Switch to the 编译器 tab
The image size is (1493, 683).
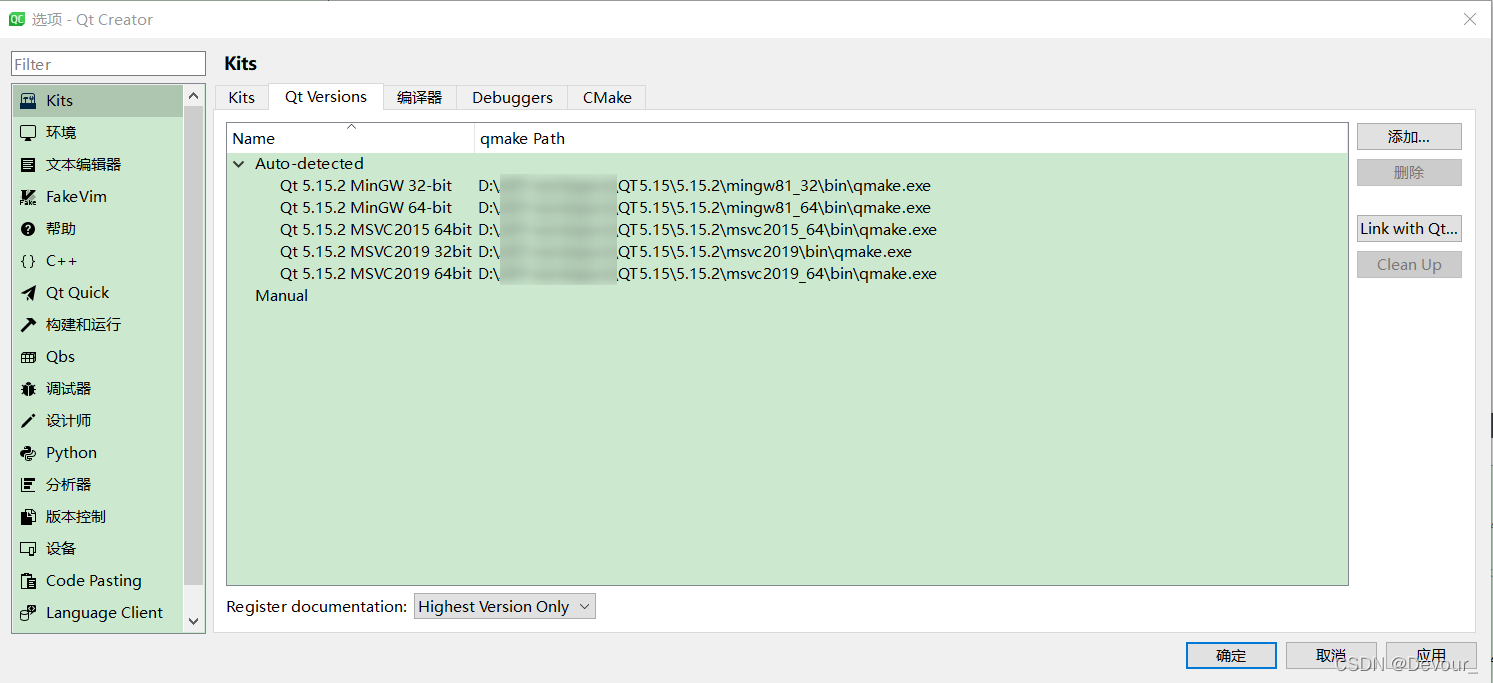pyautogui.click(x=419, y=97)
